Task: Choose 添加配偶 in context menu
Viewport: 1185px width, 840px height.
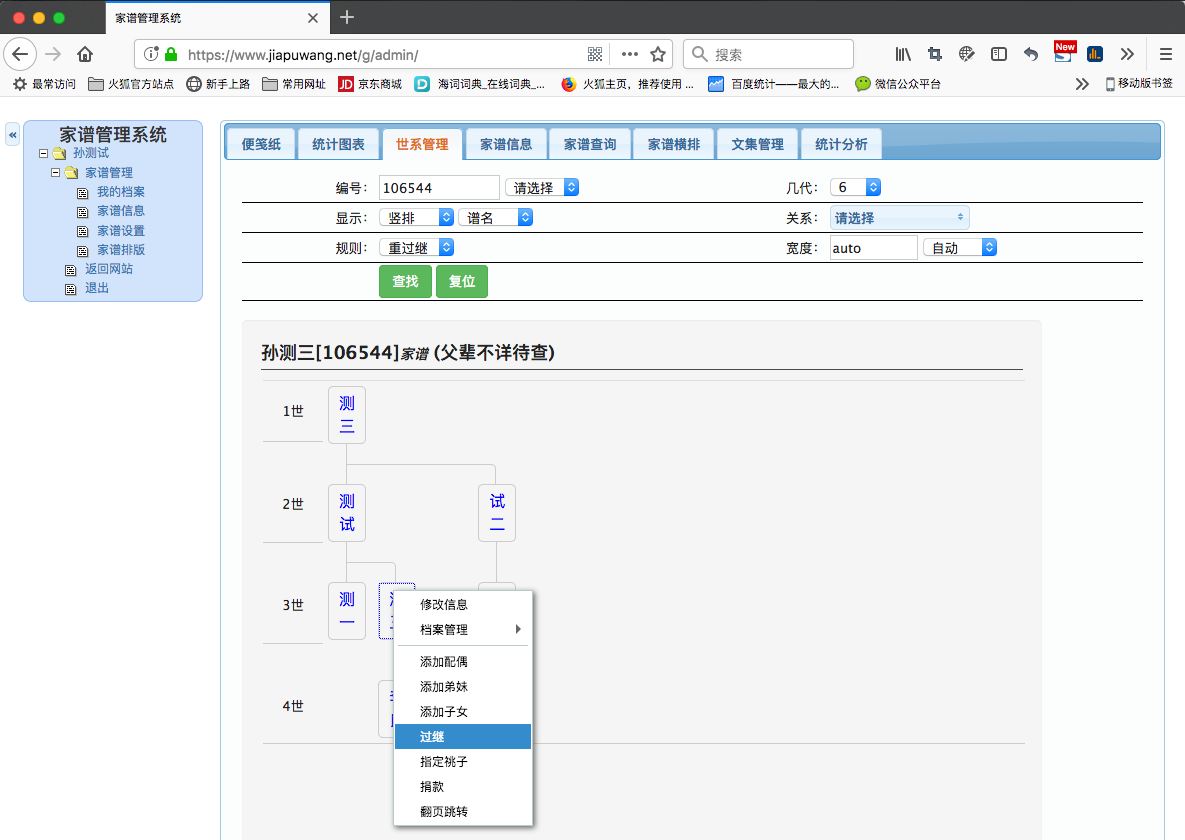Action: pyautogui.click(x=463, y=662)
